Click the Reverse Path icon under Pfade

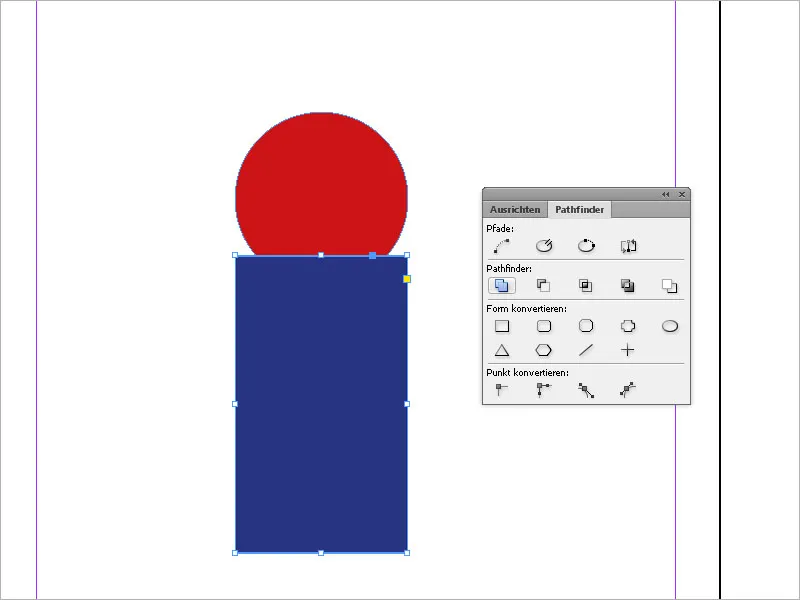pos(628,246)
